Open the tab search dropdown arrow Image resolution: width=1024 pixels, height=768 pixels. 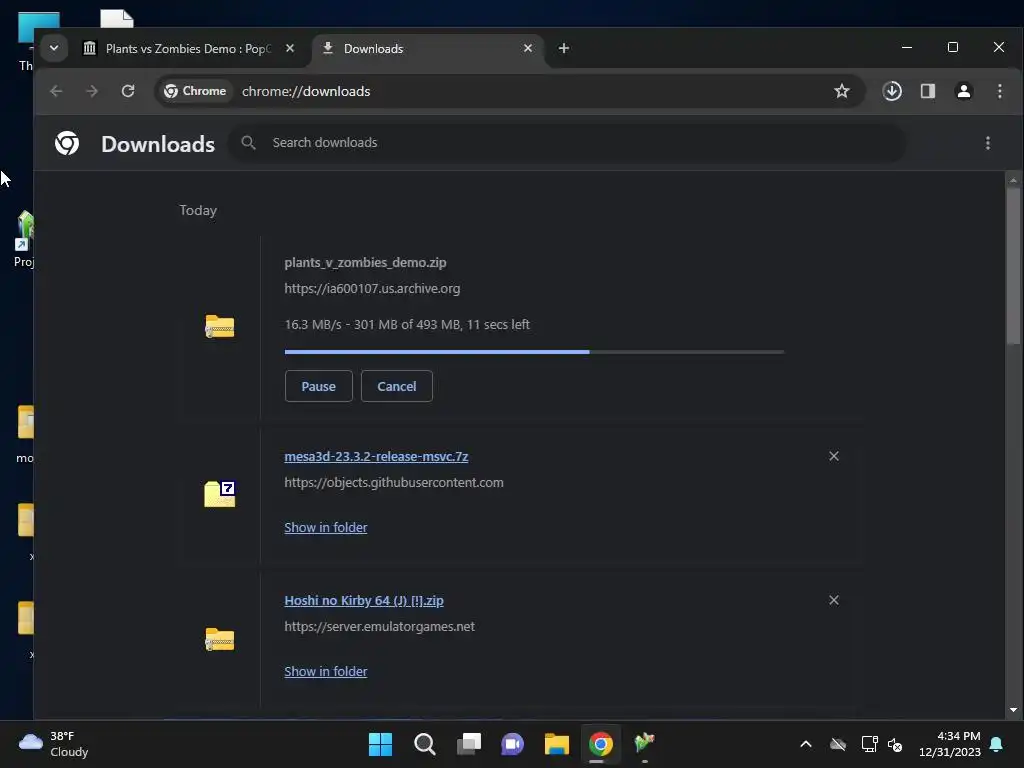coord(54,48)
